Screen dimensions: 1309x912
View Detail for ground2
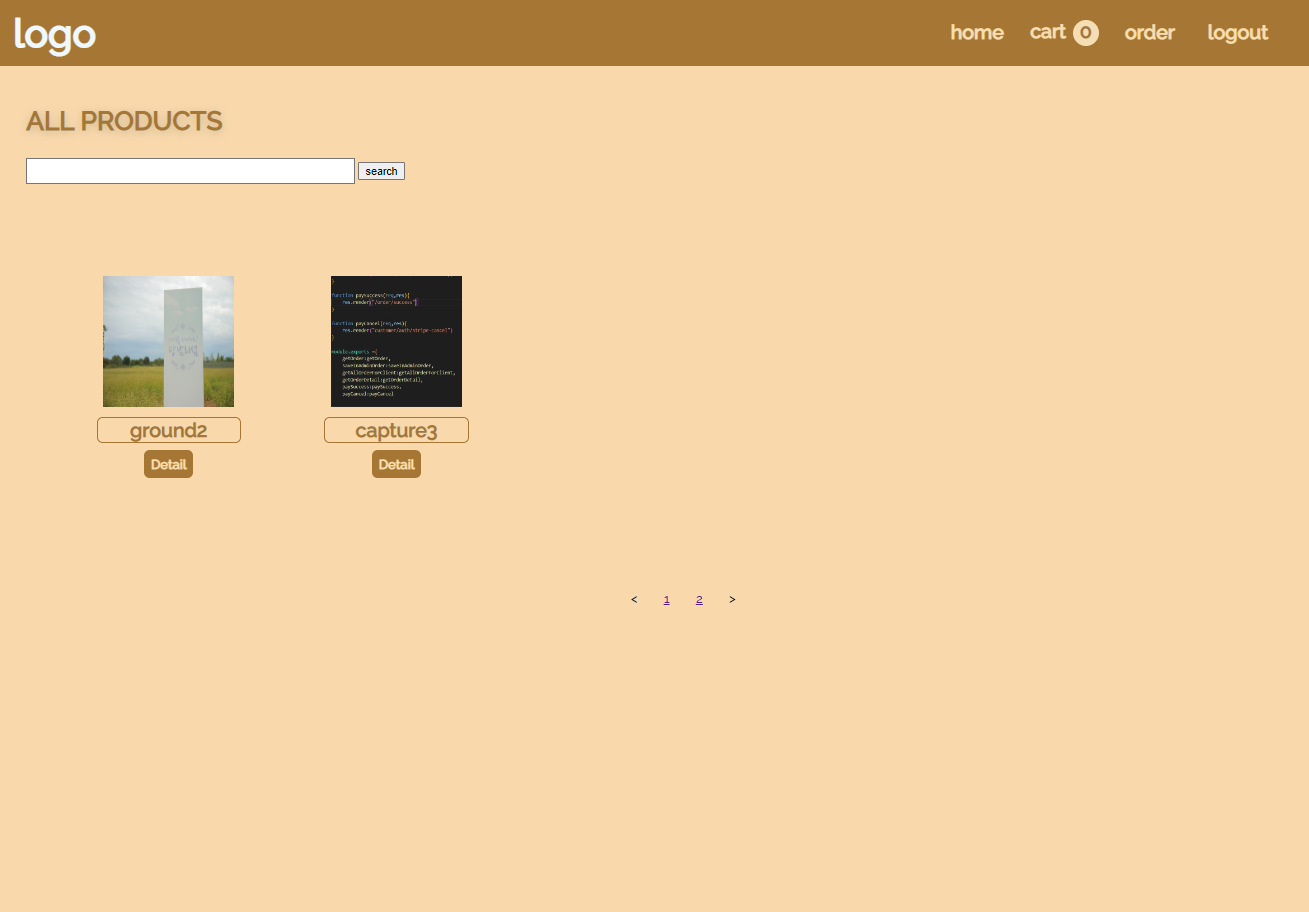pyautogui.click(x=168, y=464)
